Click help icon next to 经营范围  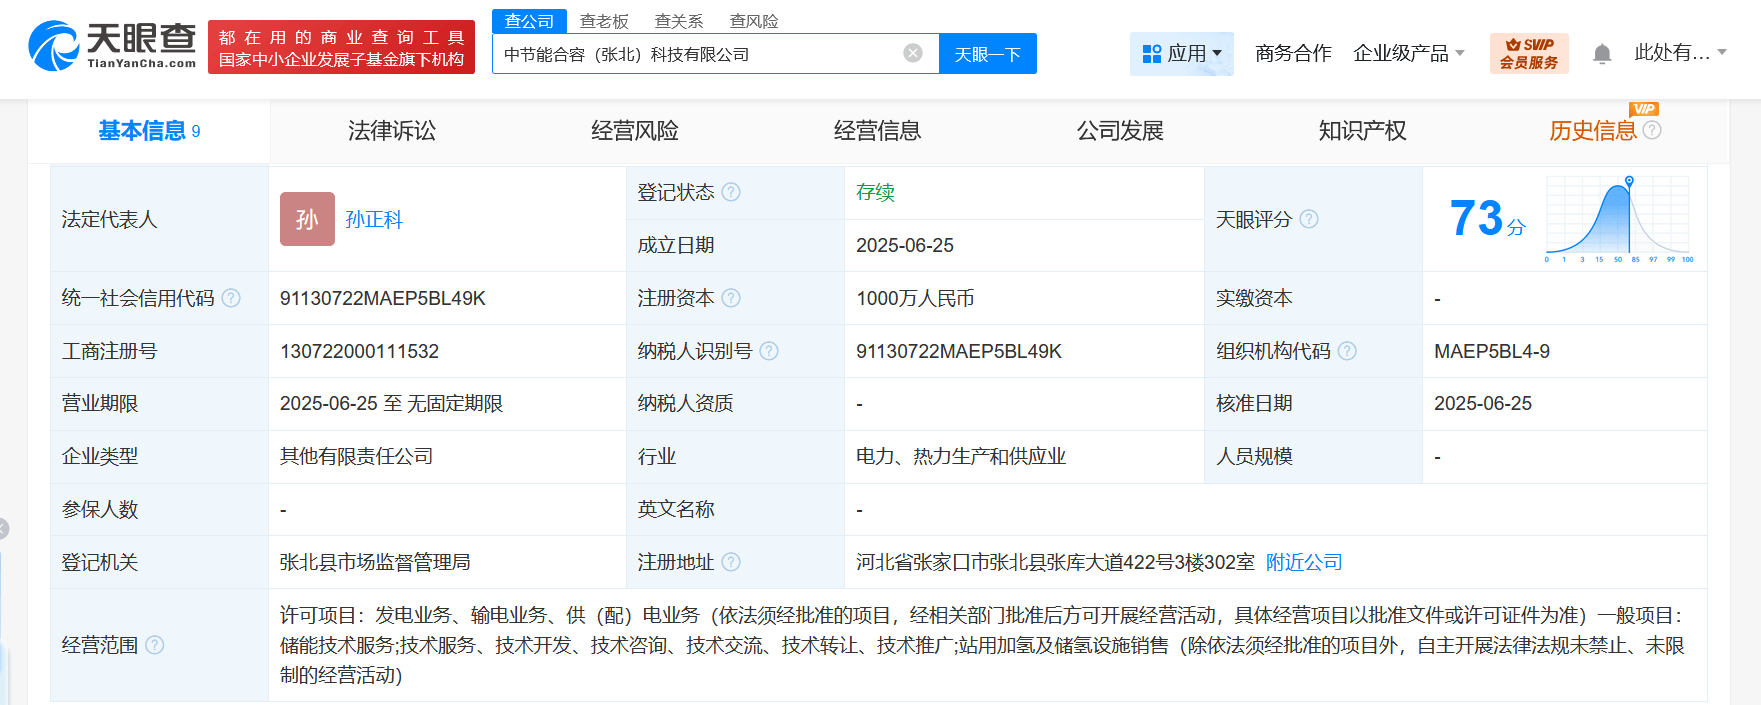click(155, 645)
